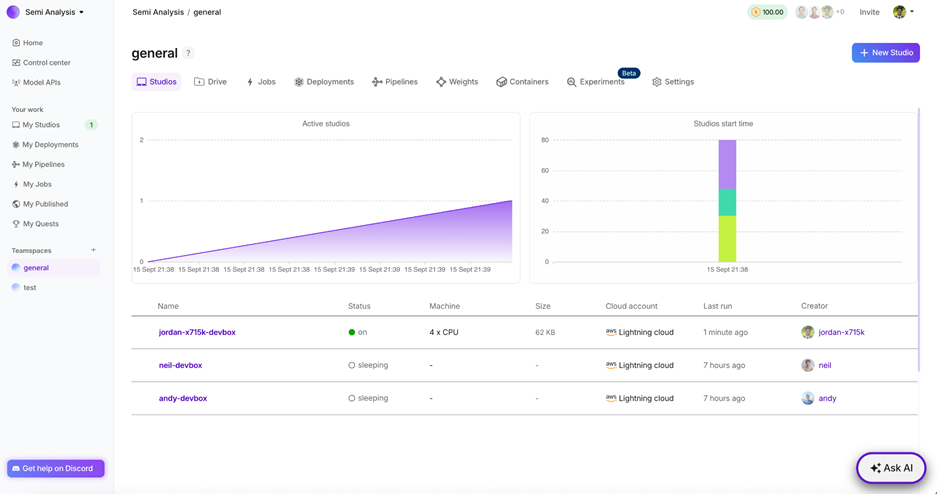Switch to the Drive tab
937x494 pixels.
(x=210, y=82)
